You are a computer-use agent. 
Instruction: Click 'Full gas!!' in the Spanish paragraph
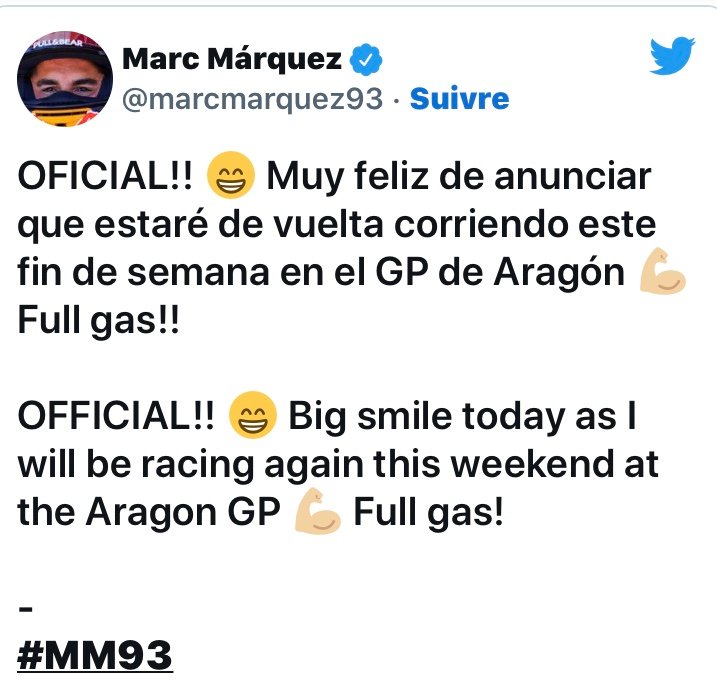[x=98, y=321]
